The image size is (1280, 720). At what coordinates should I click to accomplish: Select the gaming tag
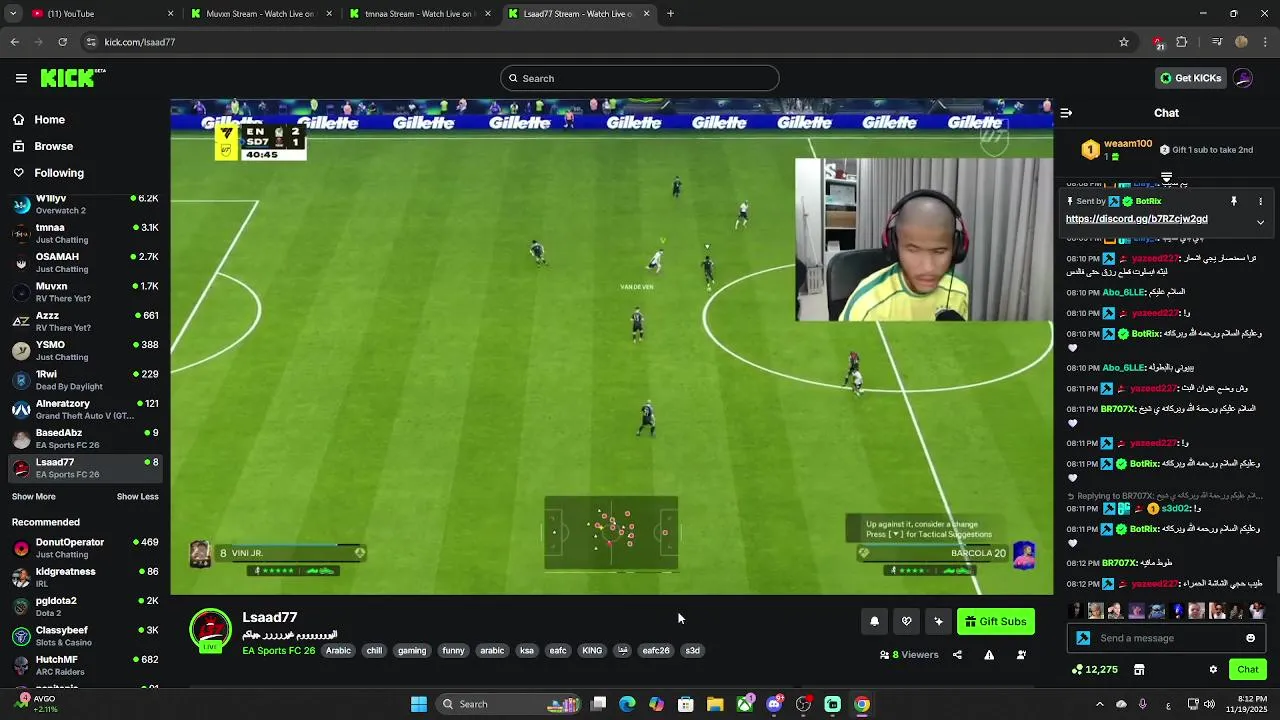coord(412,651)
